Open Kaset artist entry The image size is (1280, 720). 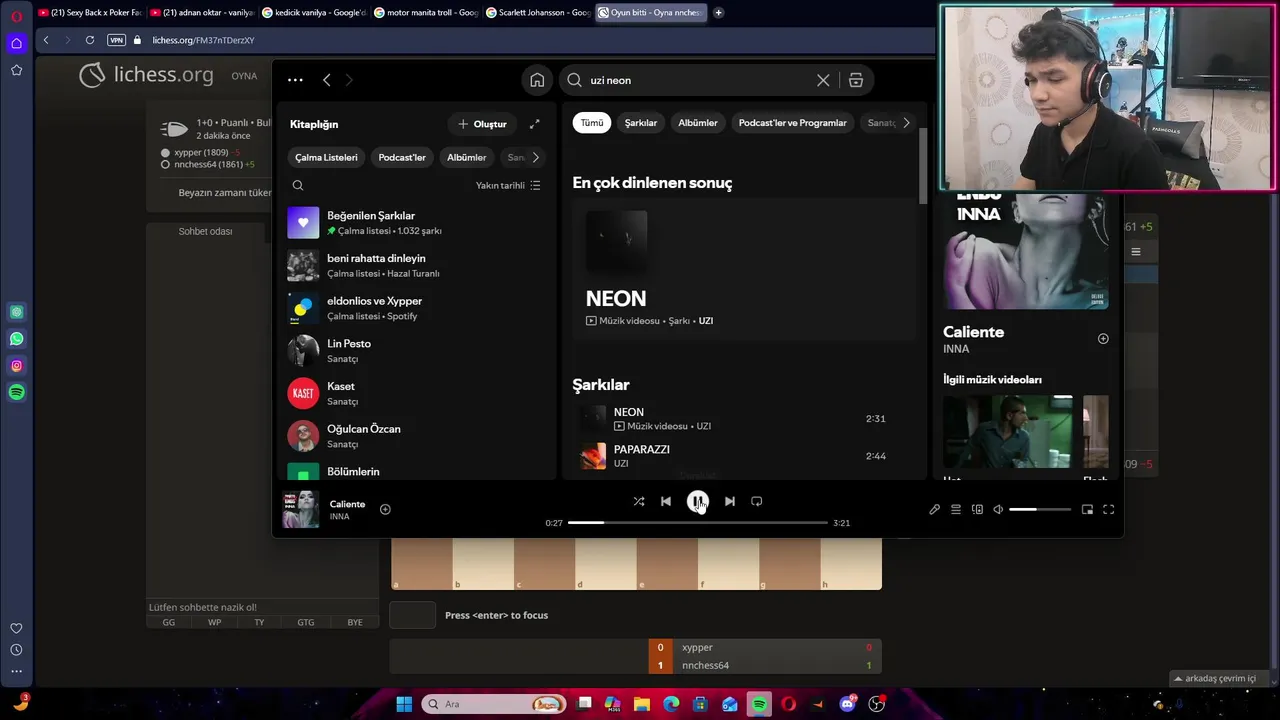pos(414,393)
